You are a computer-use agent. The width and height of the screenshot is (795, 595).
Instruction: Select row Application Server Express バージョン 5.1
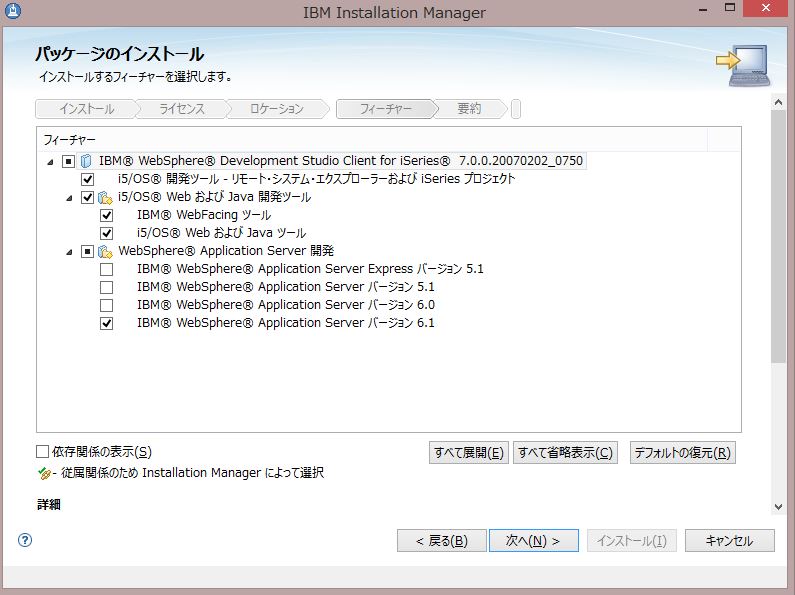[310, 269]
